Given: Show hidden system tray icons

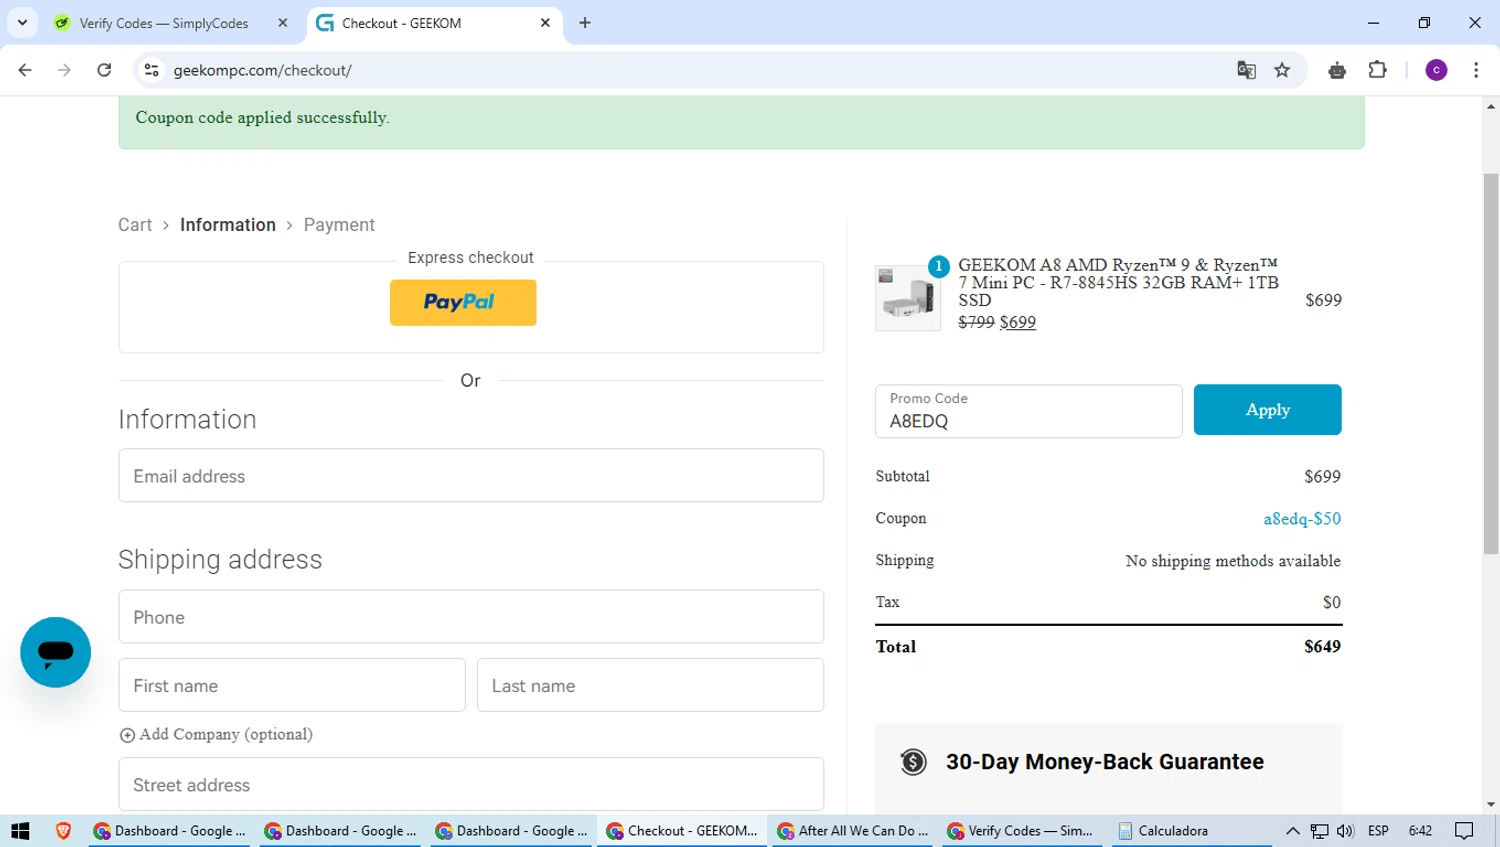Looking at the screenshot, I should (1292, 831).
